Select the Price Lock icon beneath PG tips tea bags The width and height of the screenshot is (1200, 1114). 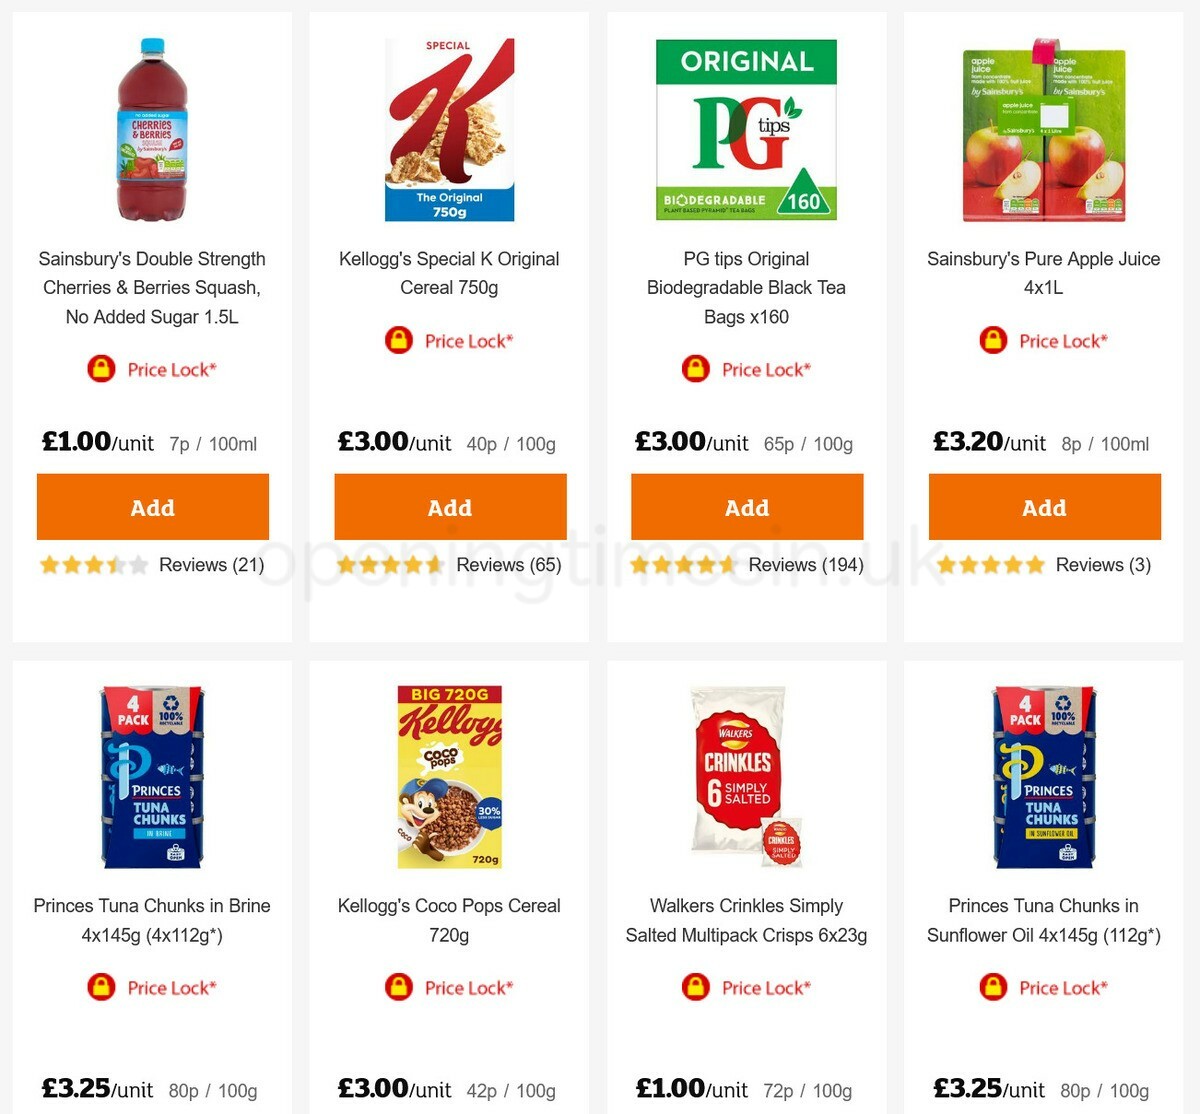696,368
